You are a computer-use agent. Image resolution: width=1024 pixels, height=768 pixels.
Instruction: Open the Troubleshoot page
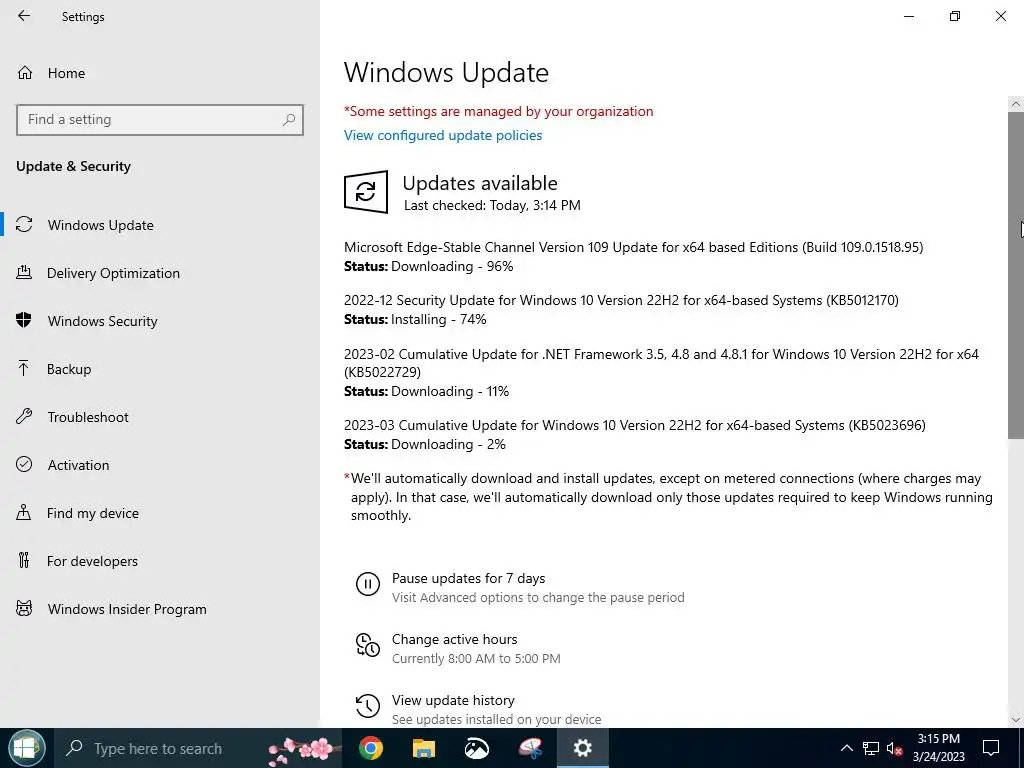(x=88, y=417)
